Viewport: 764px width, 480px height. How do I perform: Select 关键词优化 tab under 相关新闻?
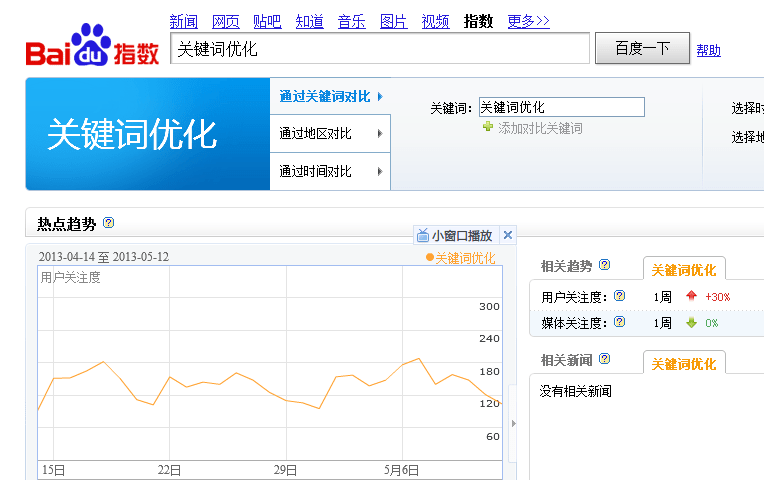point(684,363)
